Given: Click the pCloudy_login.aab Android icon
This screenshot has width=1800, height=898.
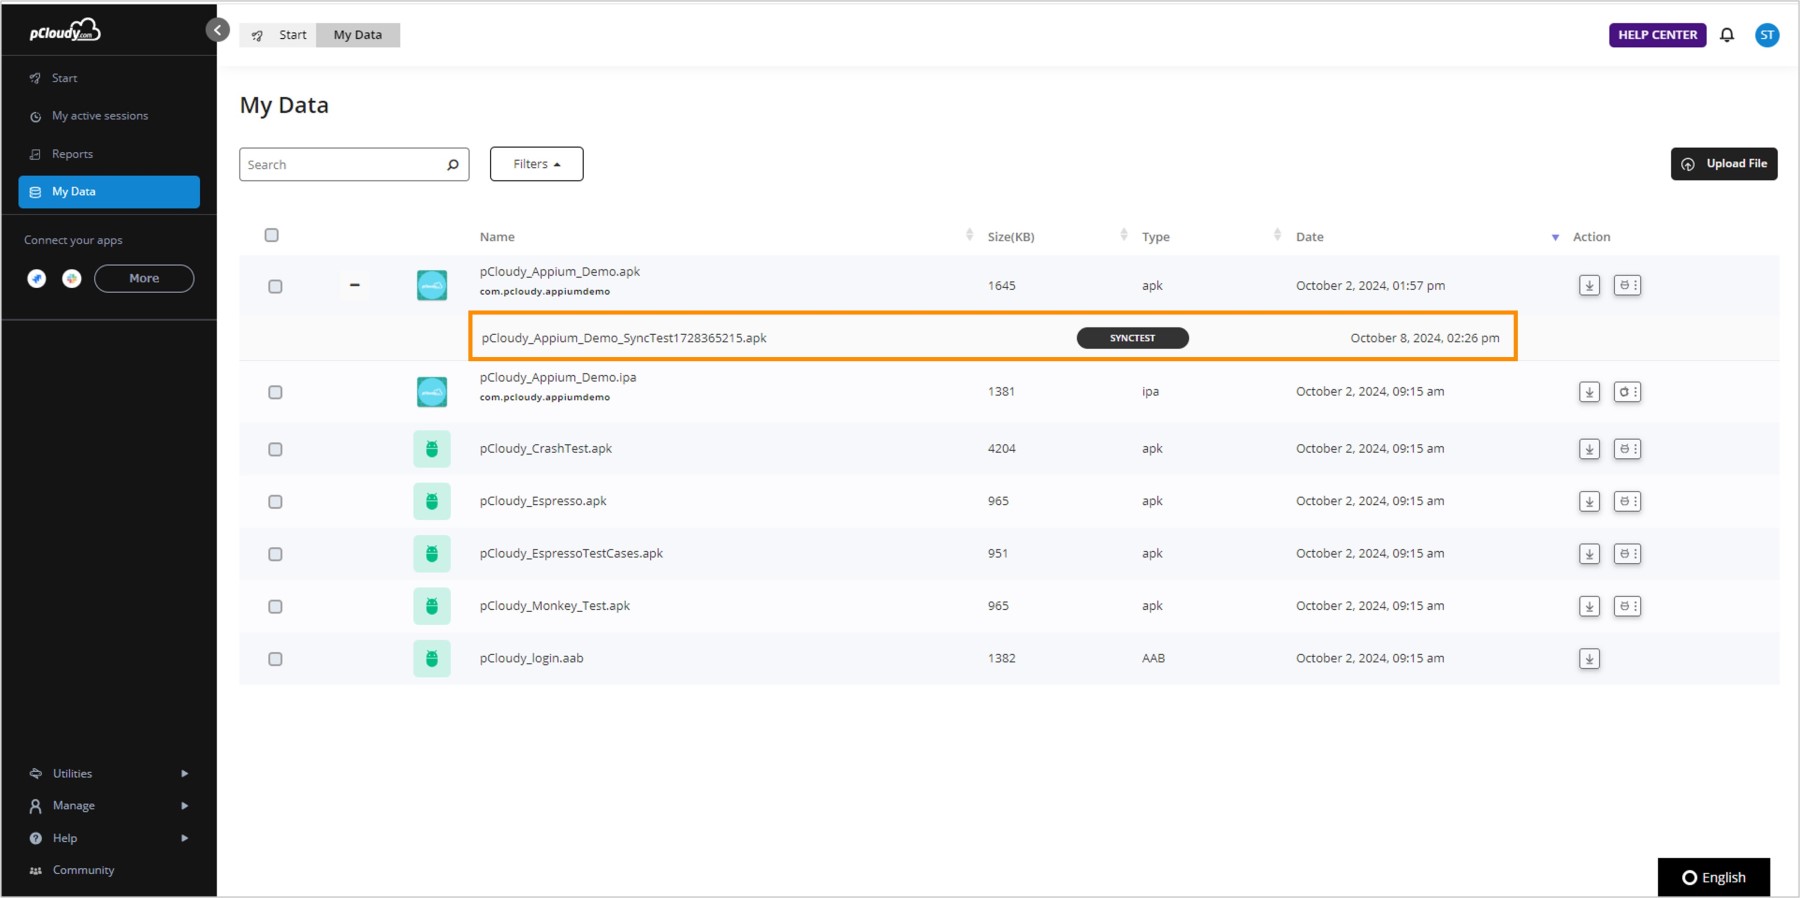Looking at the screenshot, I should (x=432, y=659).
